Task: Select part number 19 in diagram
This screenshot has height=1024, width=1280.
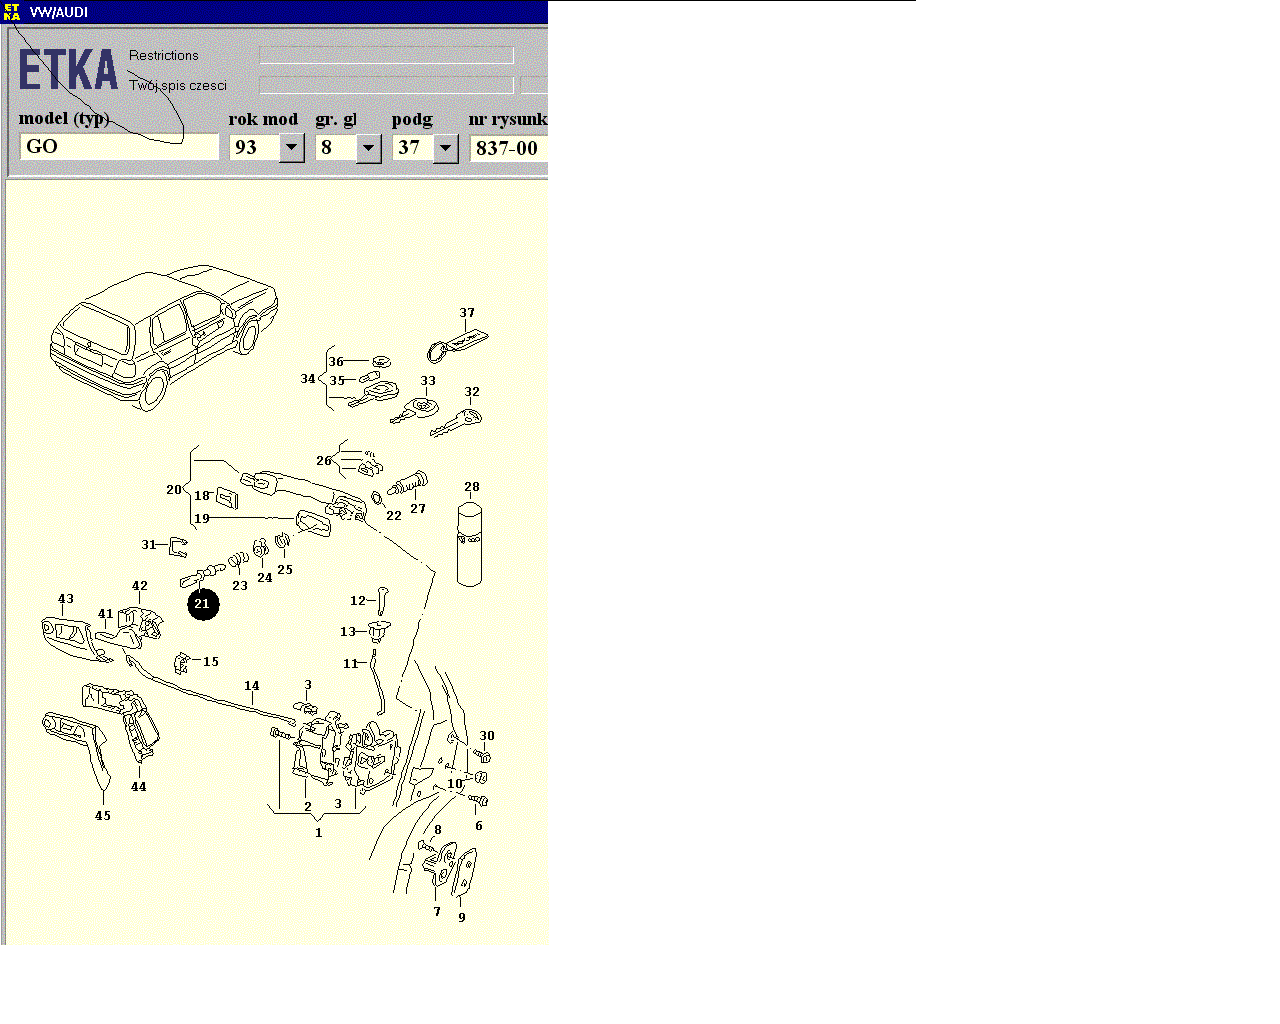Action: coord(202,519)
